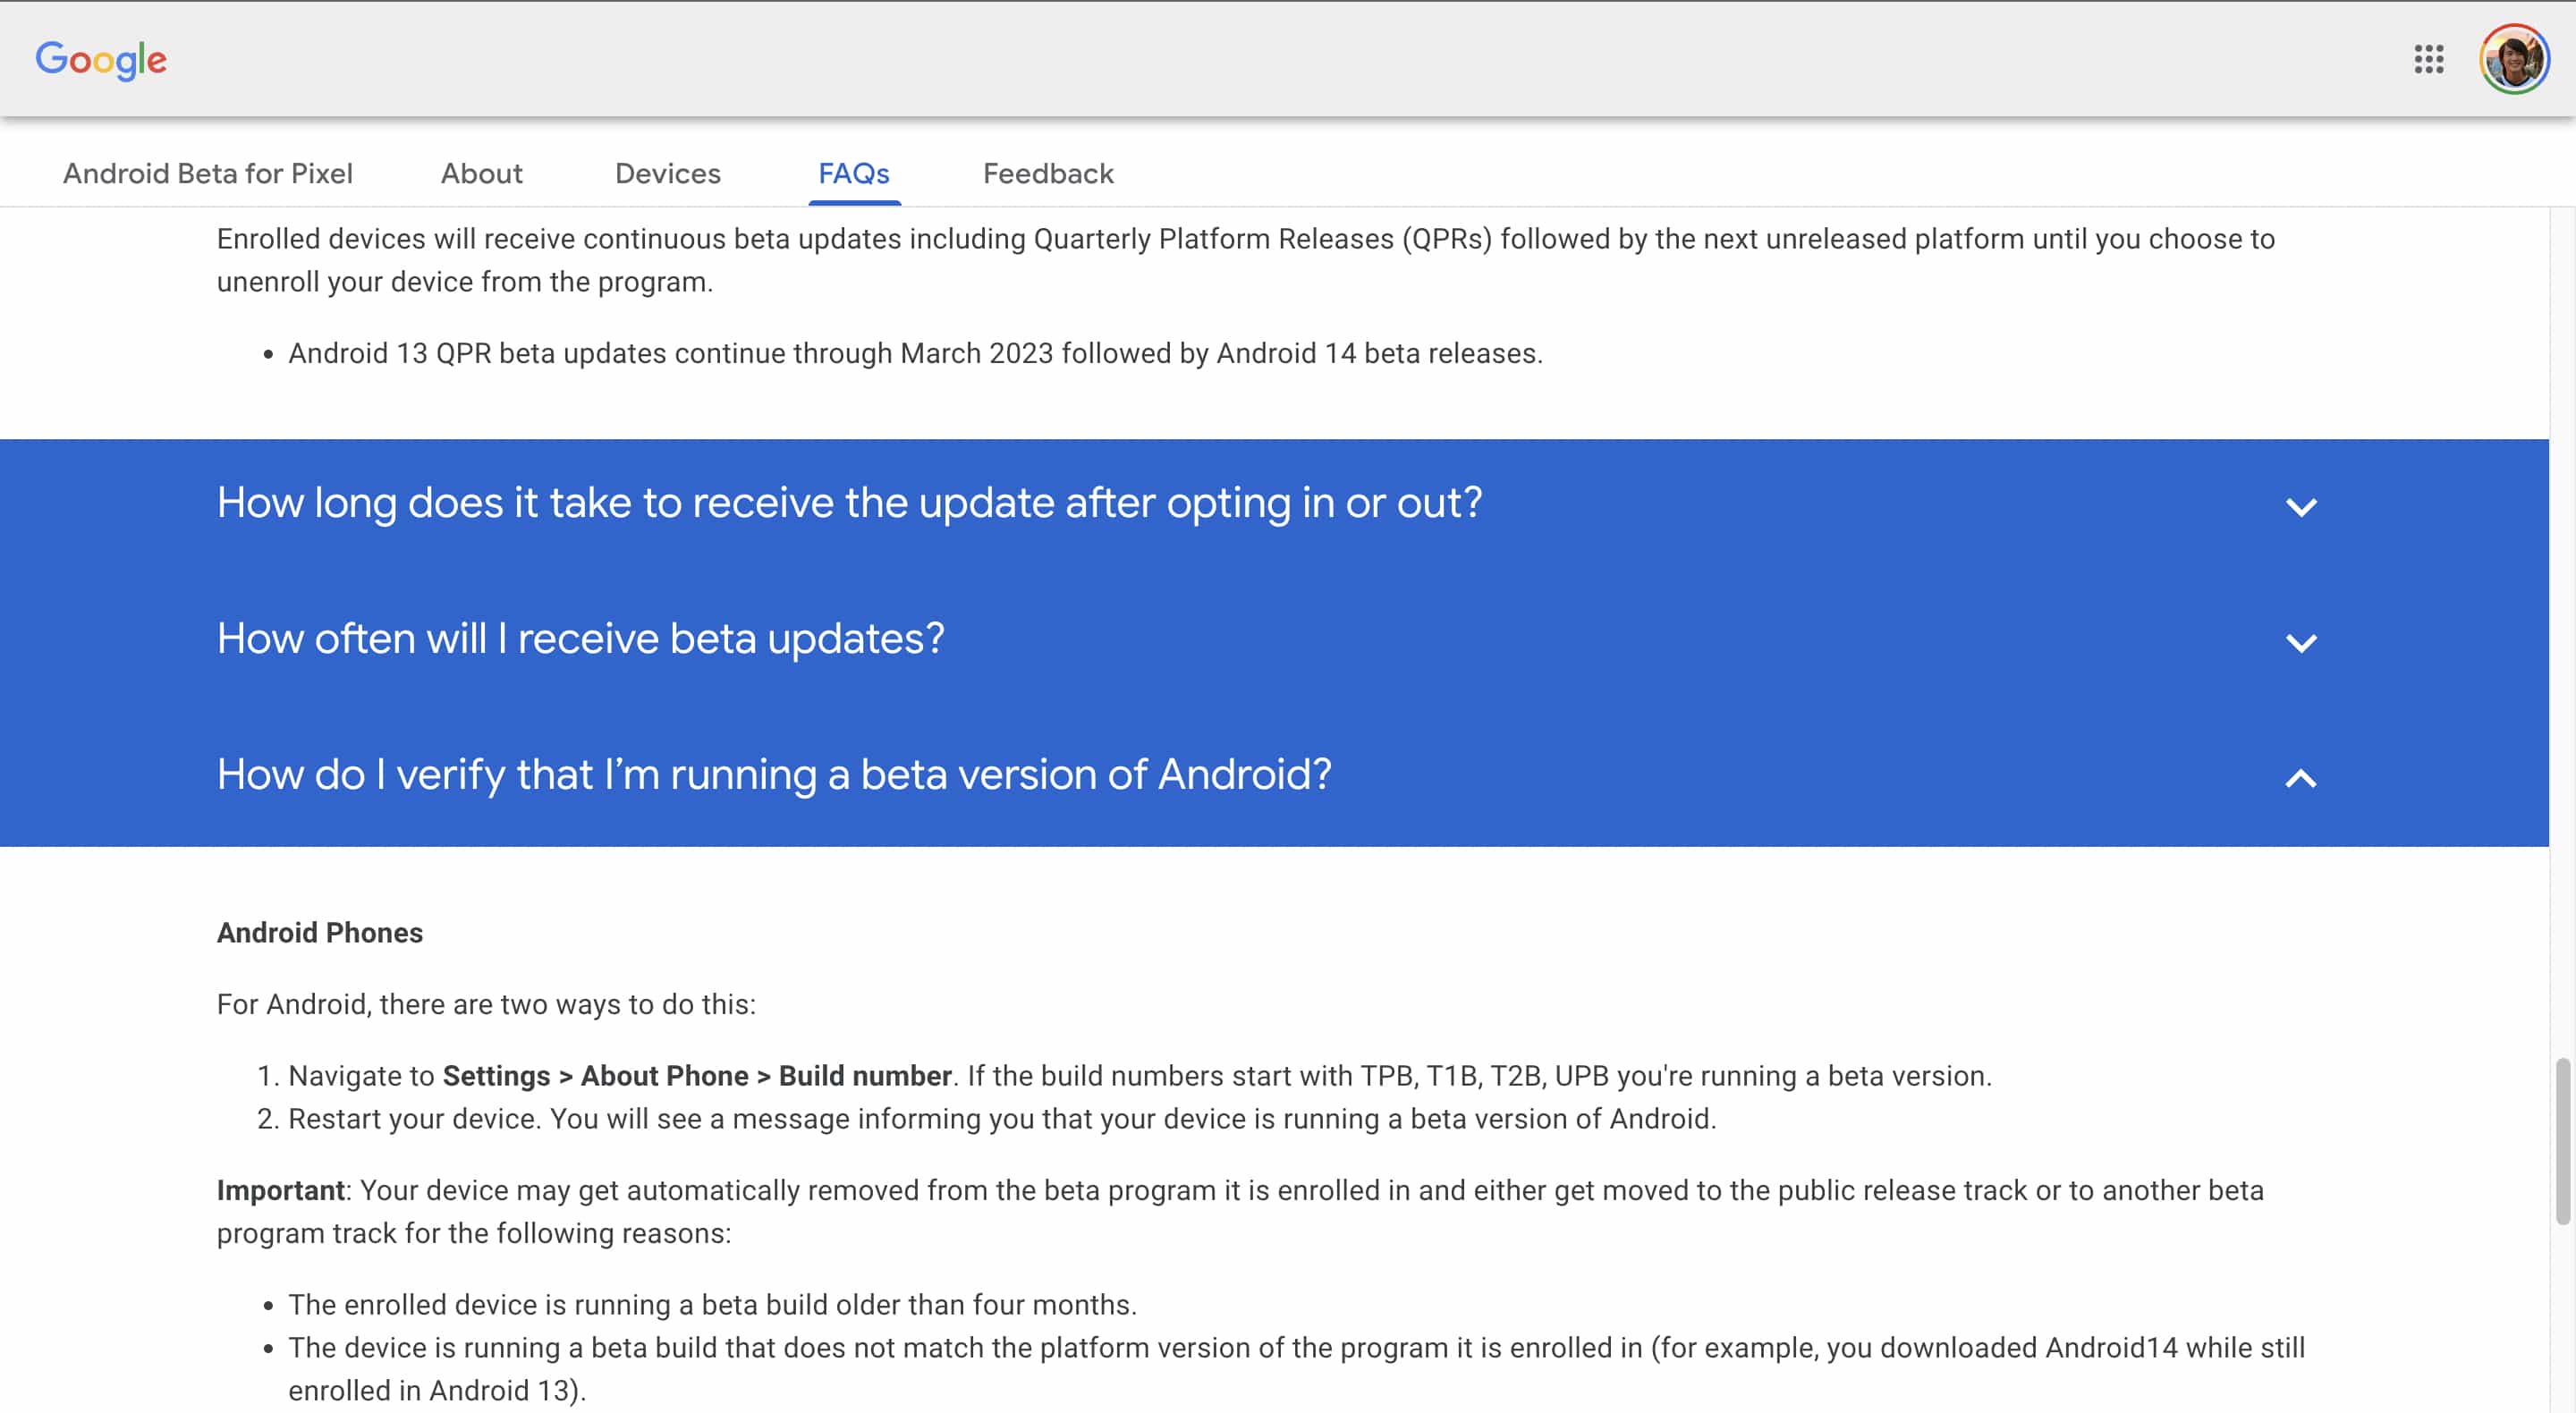Open the Google apps grid launcher
The height and width of the screenshot is (1413, 2576).
pyautogui.click(x=2428, y=59)
